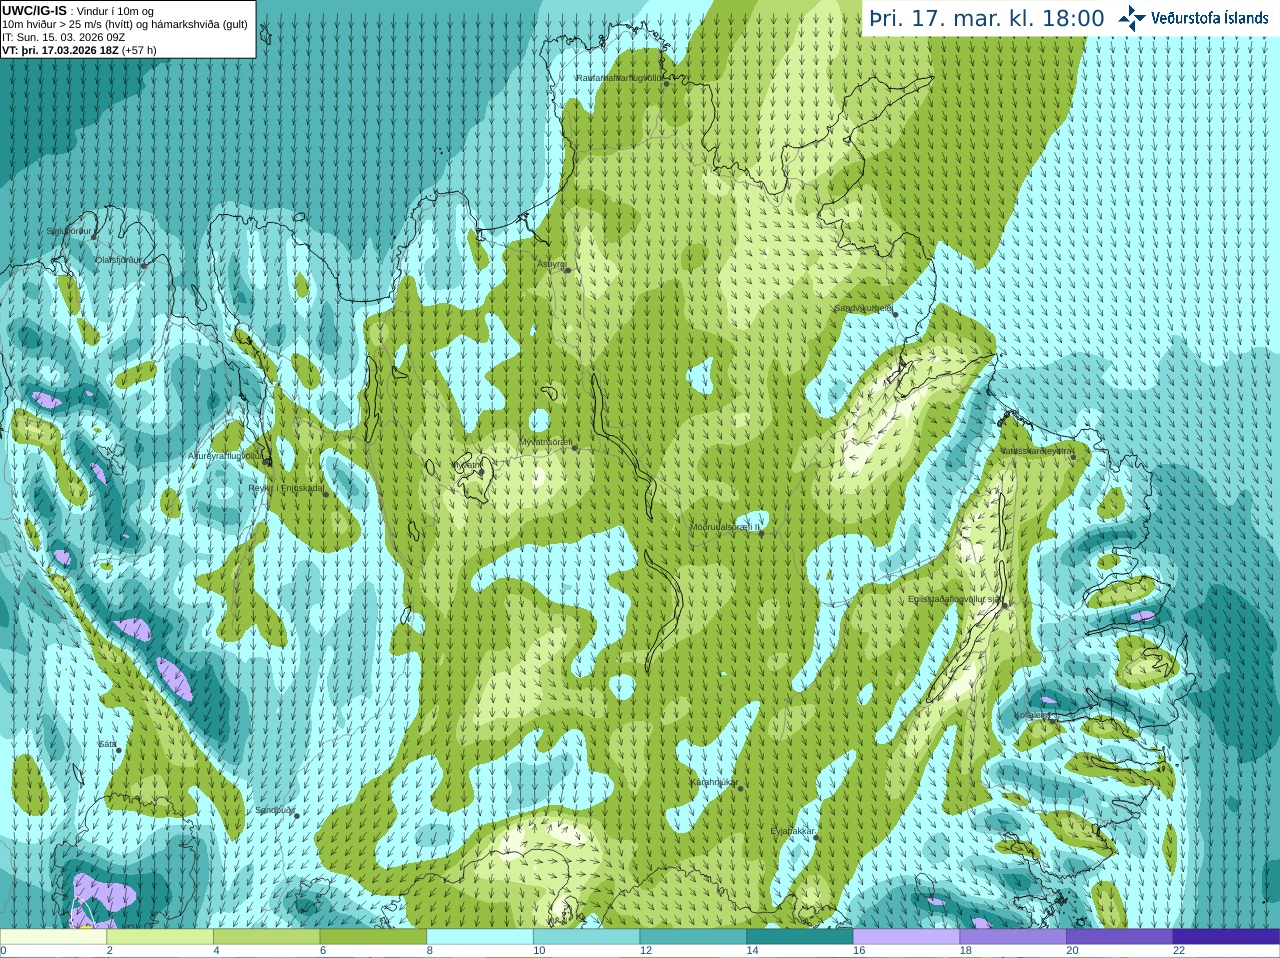Click the Sandvíkurheiði station label

(864, 308)
